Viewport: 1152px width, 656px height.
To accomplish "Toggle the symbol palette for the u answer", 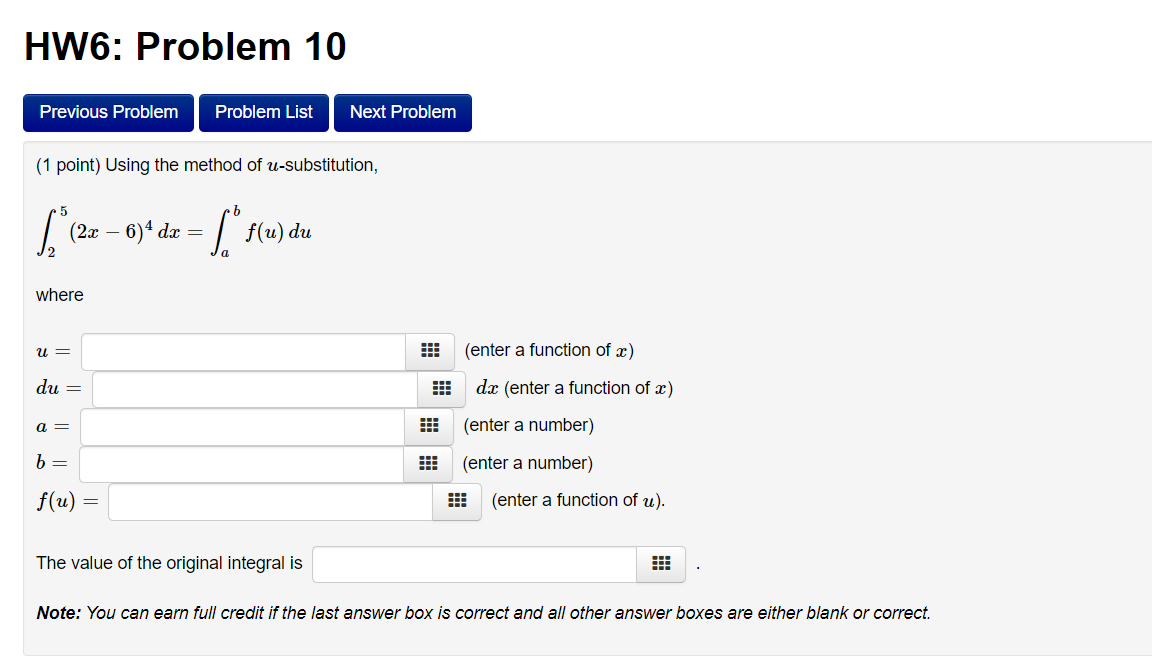I will pos(429,351).
